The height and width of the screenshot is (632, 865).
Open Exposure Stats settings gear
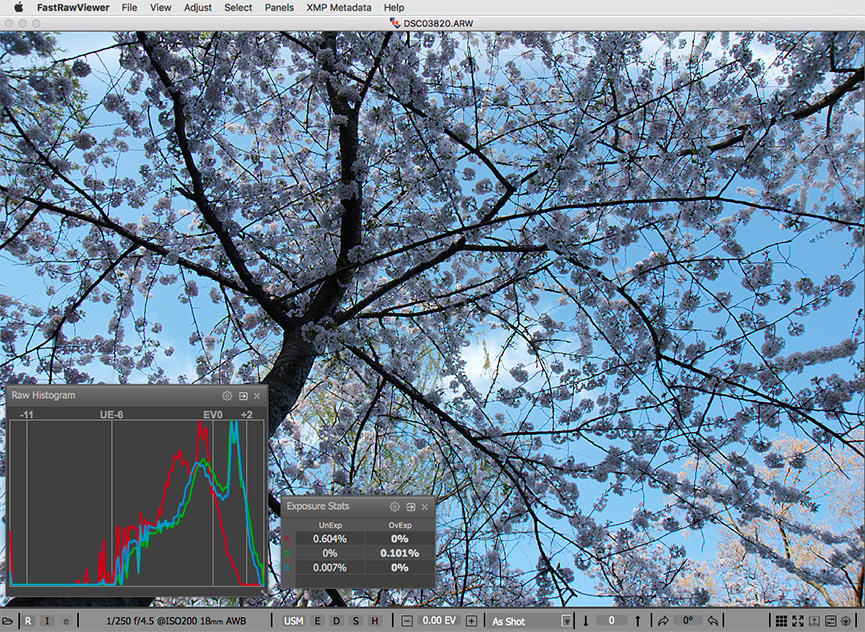[395, 507]
